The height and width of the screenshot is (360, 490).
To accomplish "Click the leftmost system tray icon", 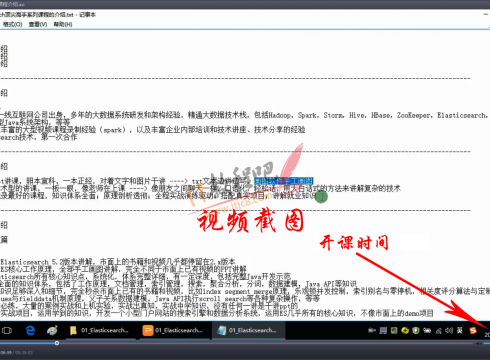I will [x=372, y=330].
